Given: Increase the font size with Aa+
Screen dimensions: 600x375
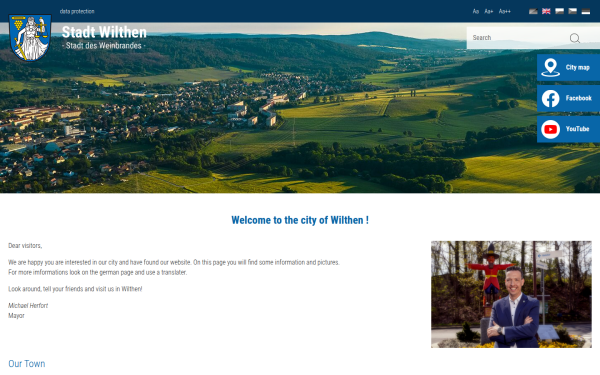Looking at the screenshot, I should click(489, 11).
